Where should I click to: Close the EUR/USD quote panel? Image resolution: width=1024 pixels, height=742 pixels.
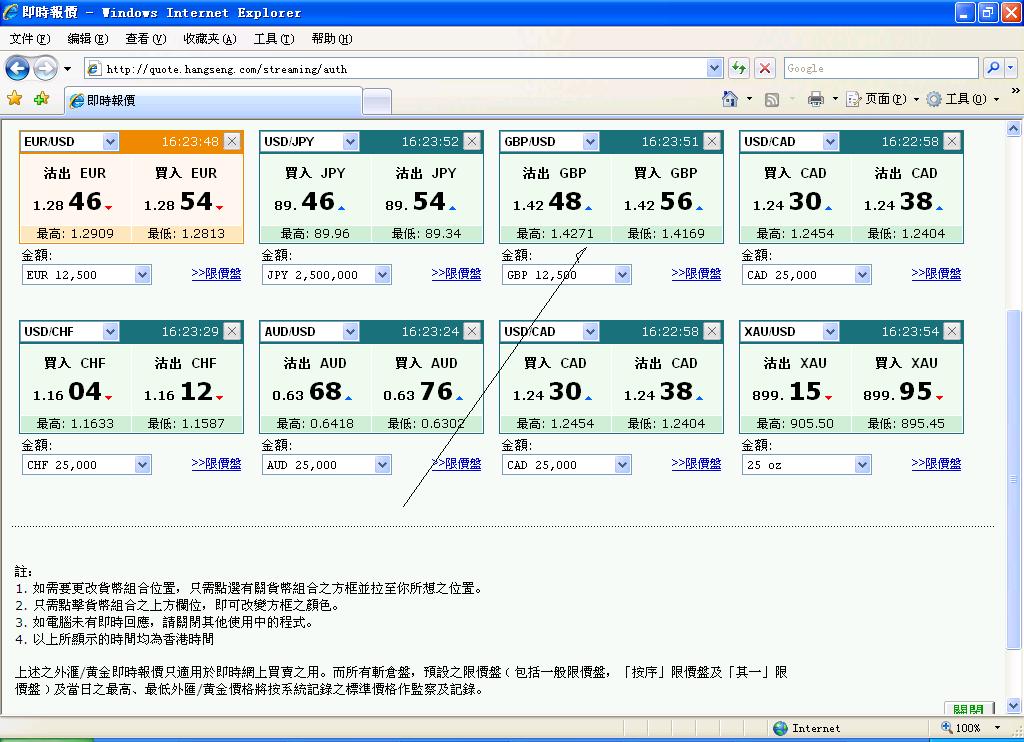click(x=232, y=141)
